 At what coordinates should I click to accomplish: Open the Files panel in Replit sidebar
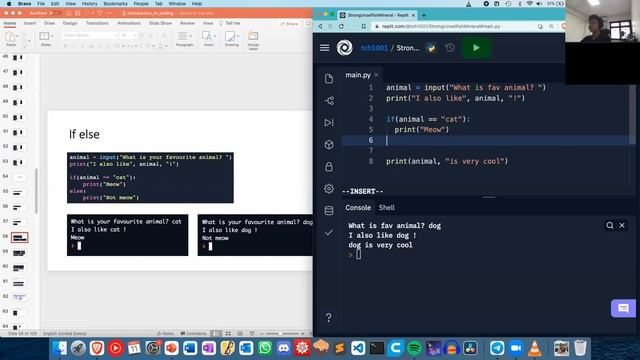coord(329,79)
